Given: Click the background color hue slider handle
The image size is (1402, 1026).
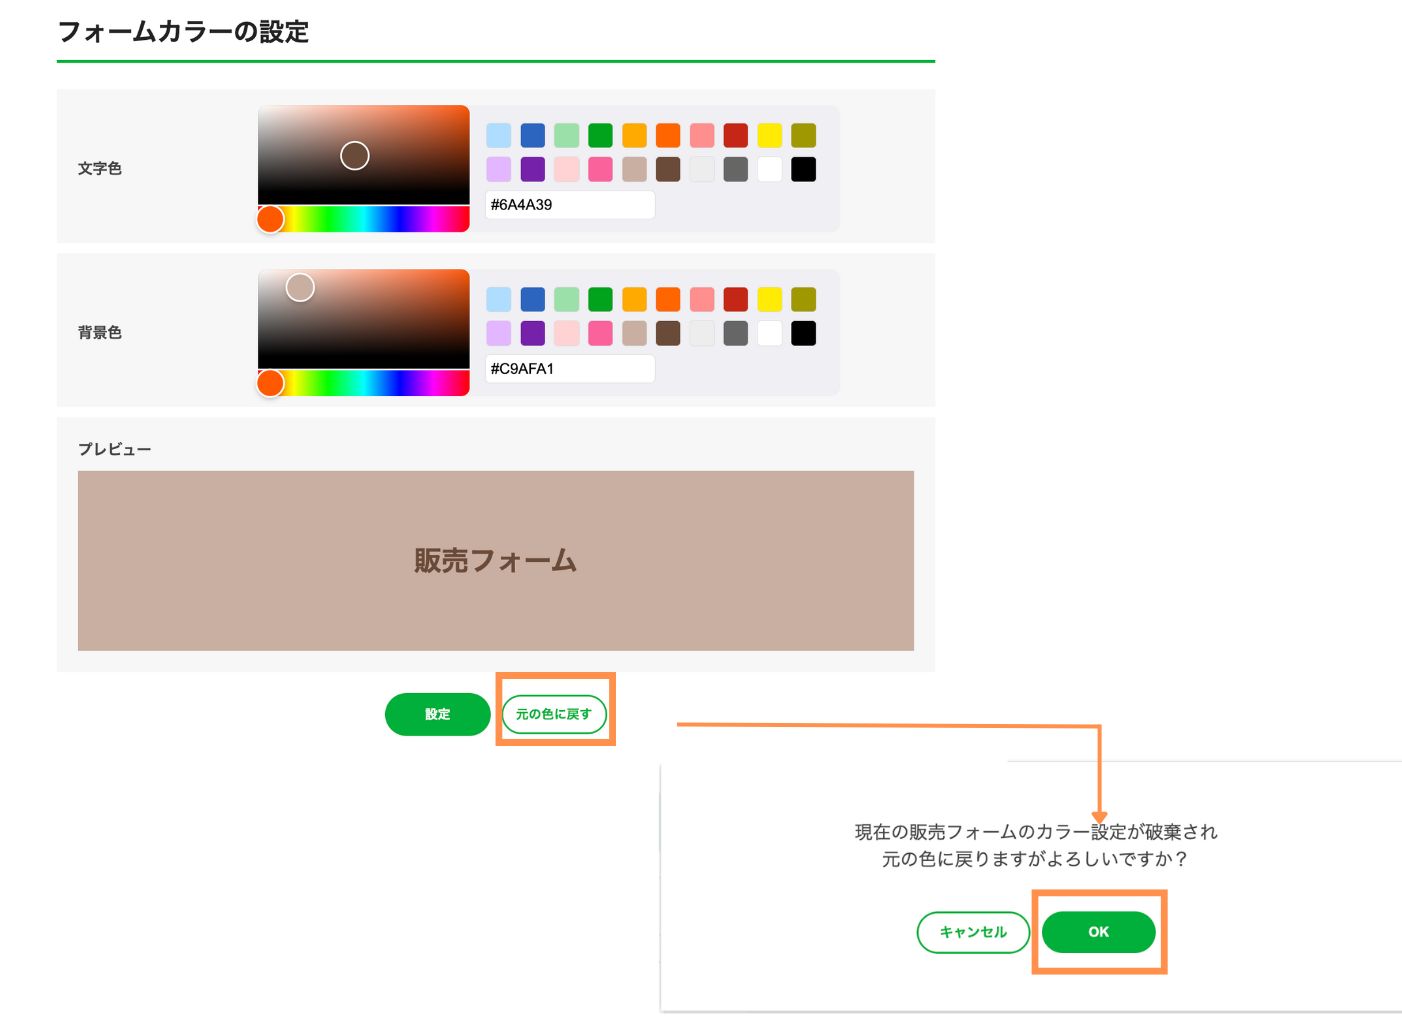Looking at the screenshot, I should 271,383.
